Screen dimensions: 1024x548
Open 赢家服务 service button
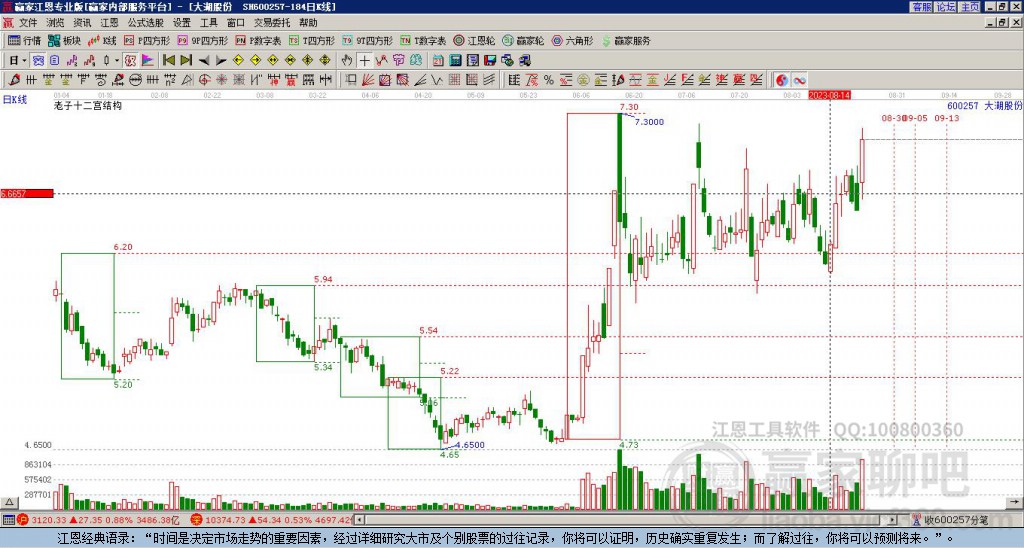(626, 40)
